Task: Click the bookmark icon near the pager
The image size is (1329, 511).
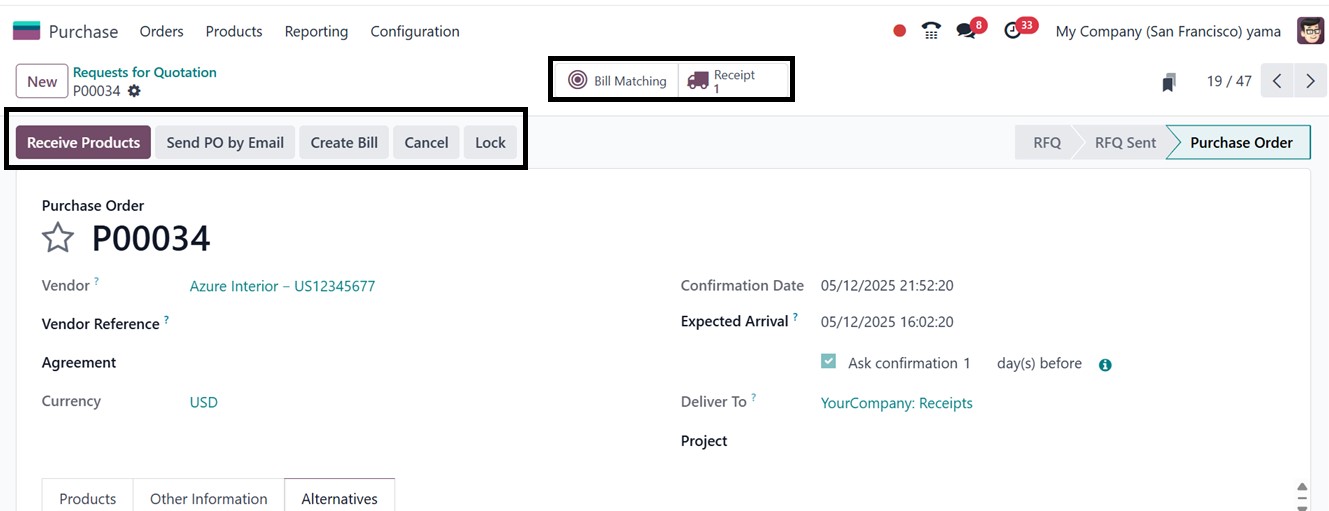Action: click(x=1169, y=82)
